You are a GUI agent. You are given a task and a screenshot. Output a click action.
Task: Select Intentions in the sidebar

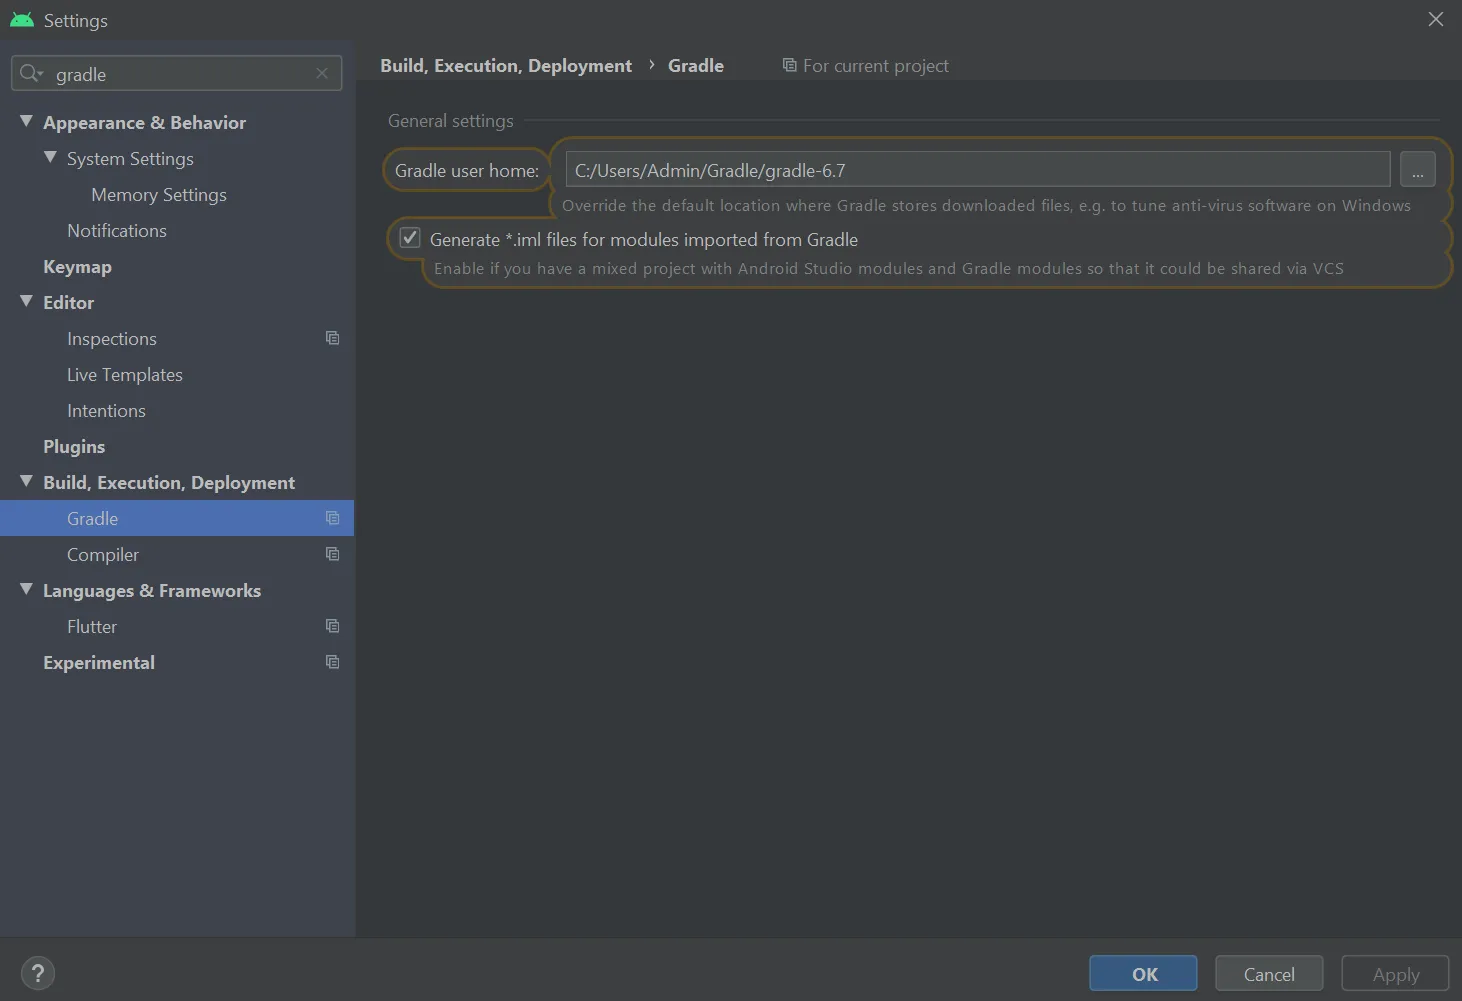pyautogui.click(x=106, y=411)
